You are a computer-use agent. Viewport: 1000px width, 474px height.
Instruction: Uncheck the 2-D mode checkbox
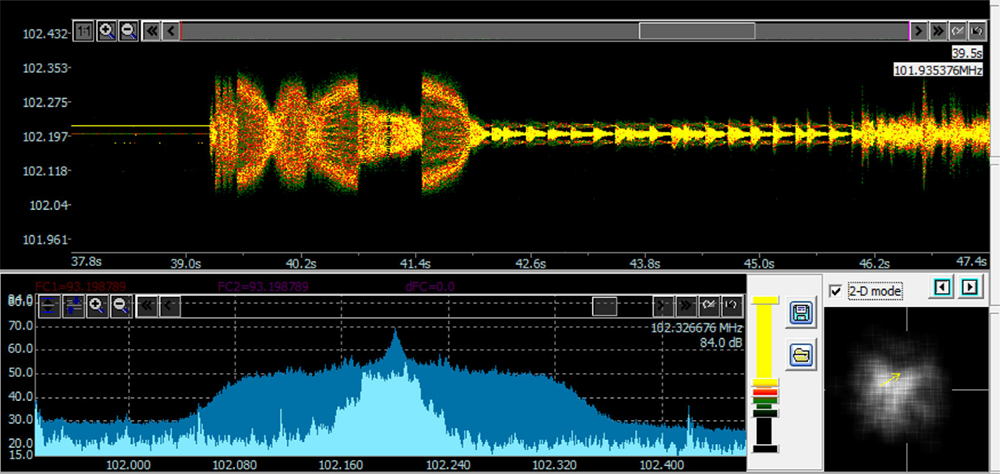point(836,291)
